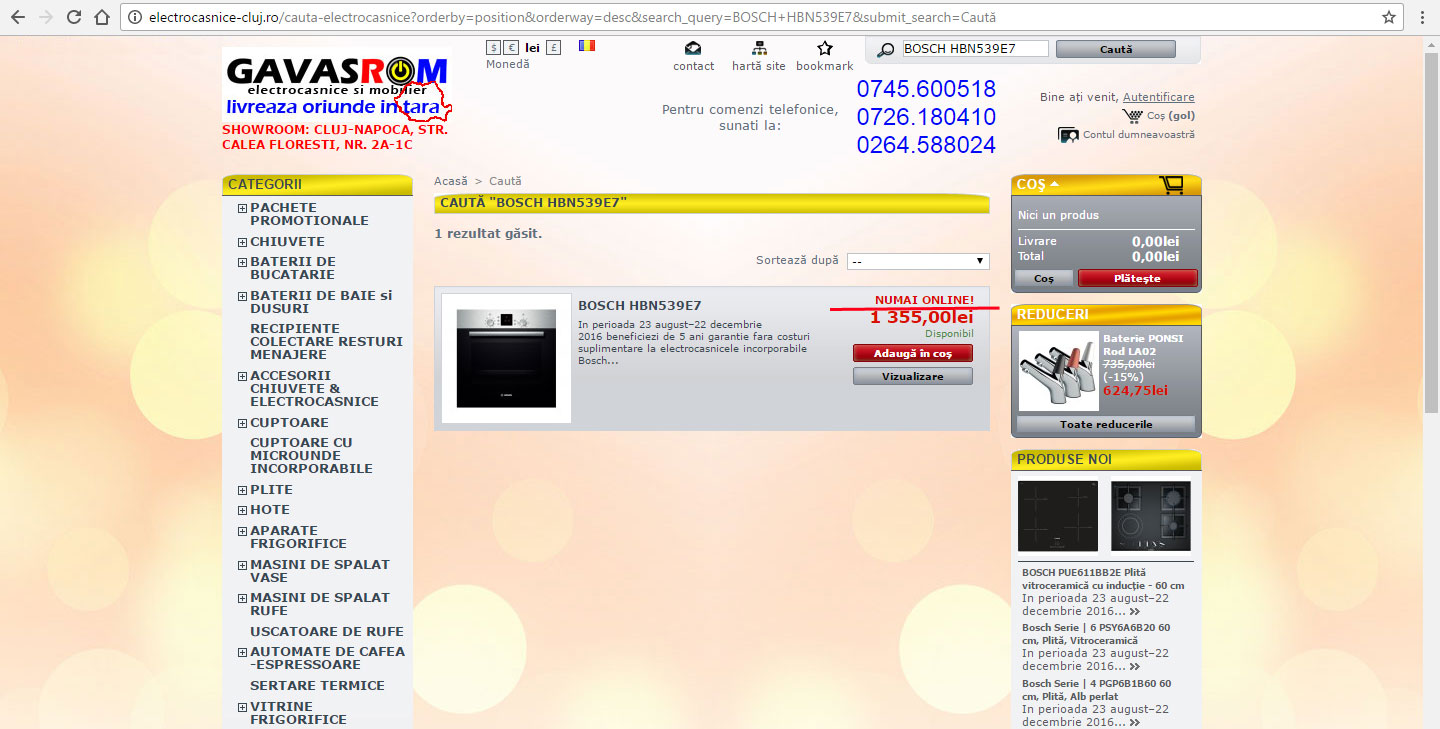Expand HOTE category
The image size is (1440, 729).
242,510
